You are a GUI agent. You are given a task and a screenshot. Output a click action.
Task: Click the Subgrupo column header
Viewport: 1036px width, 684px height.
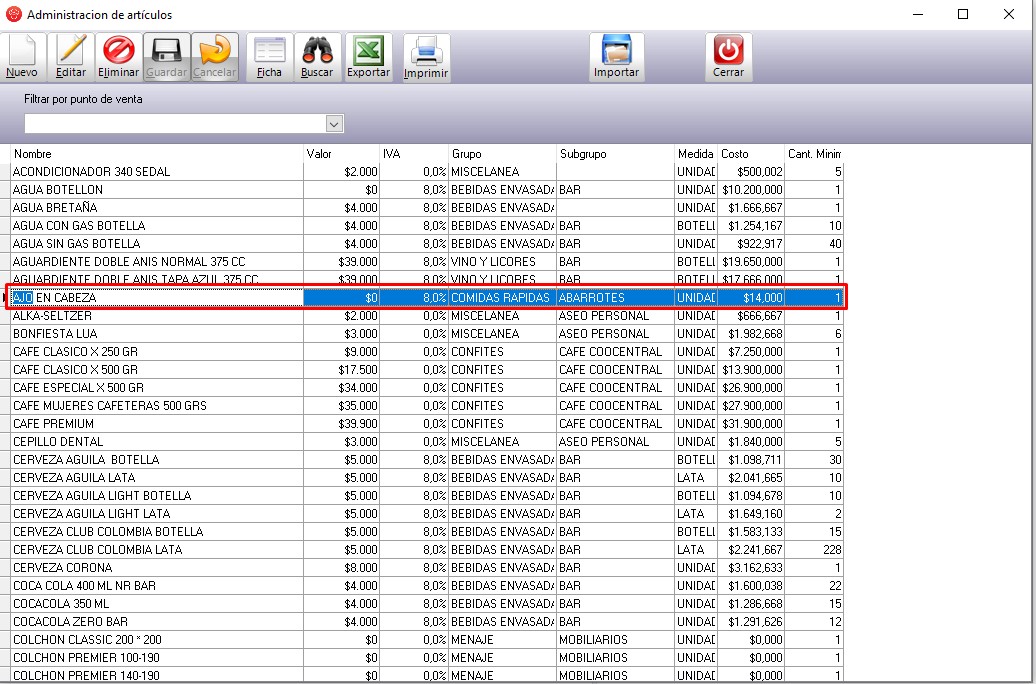point(615,154)
